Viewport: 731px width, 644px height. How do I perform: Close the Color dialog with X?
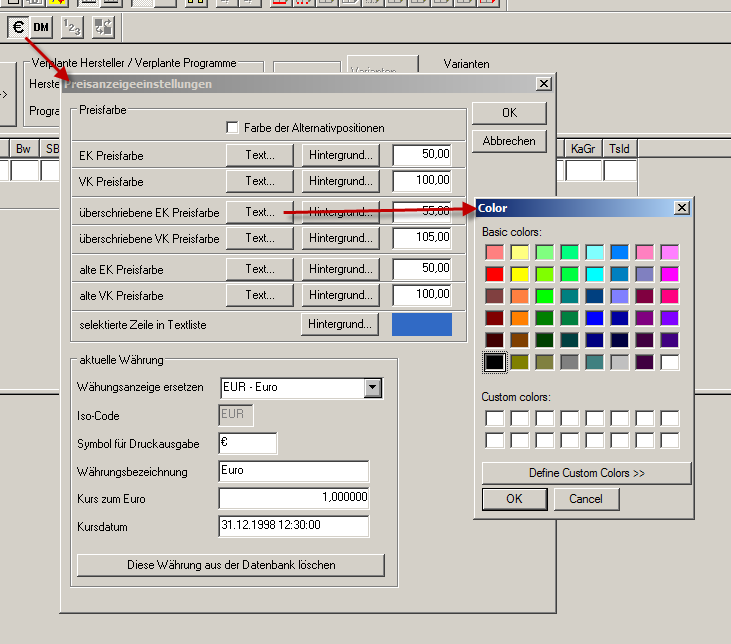682,208
